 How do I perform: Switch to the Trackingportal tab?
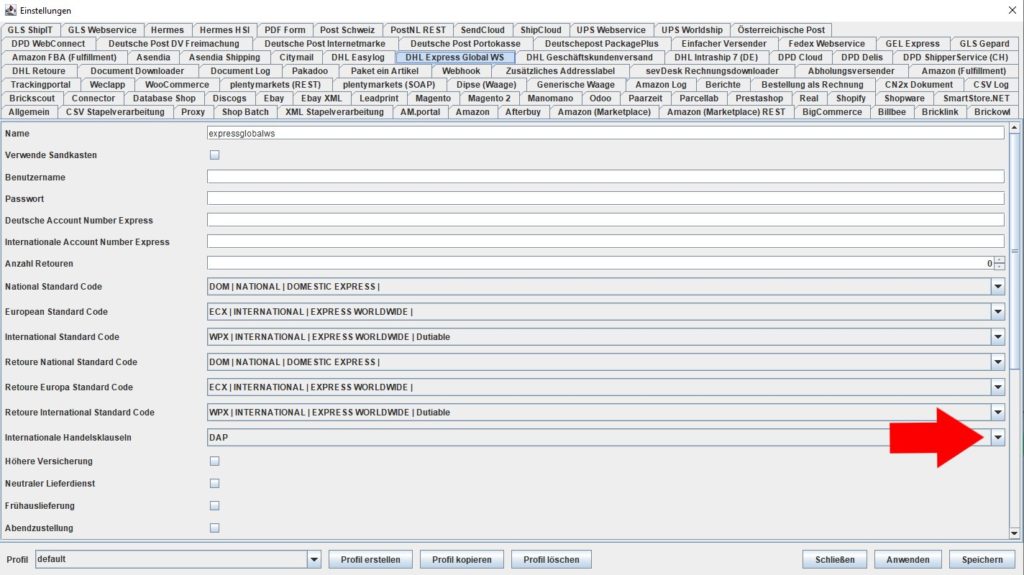click(40, 84)
